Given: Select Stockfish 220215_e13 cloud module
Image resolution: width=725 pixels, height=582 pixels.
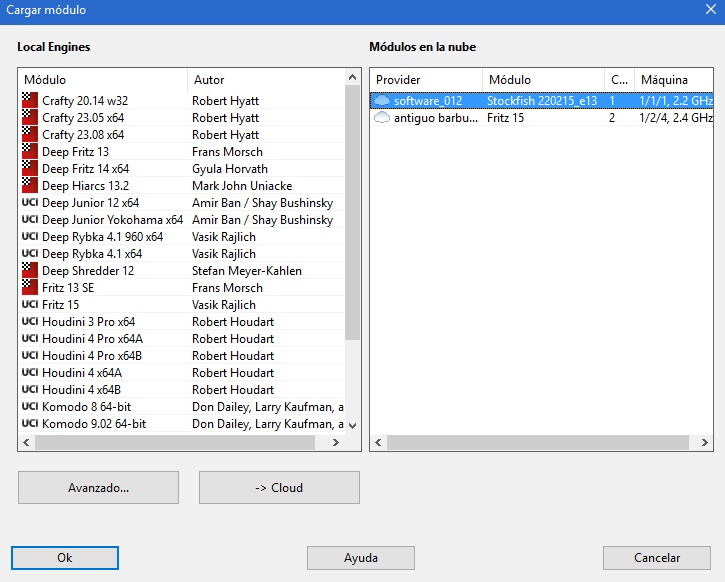Looking at the screenshot, I should coord(542,100).
